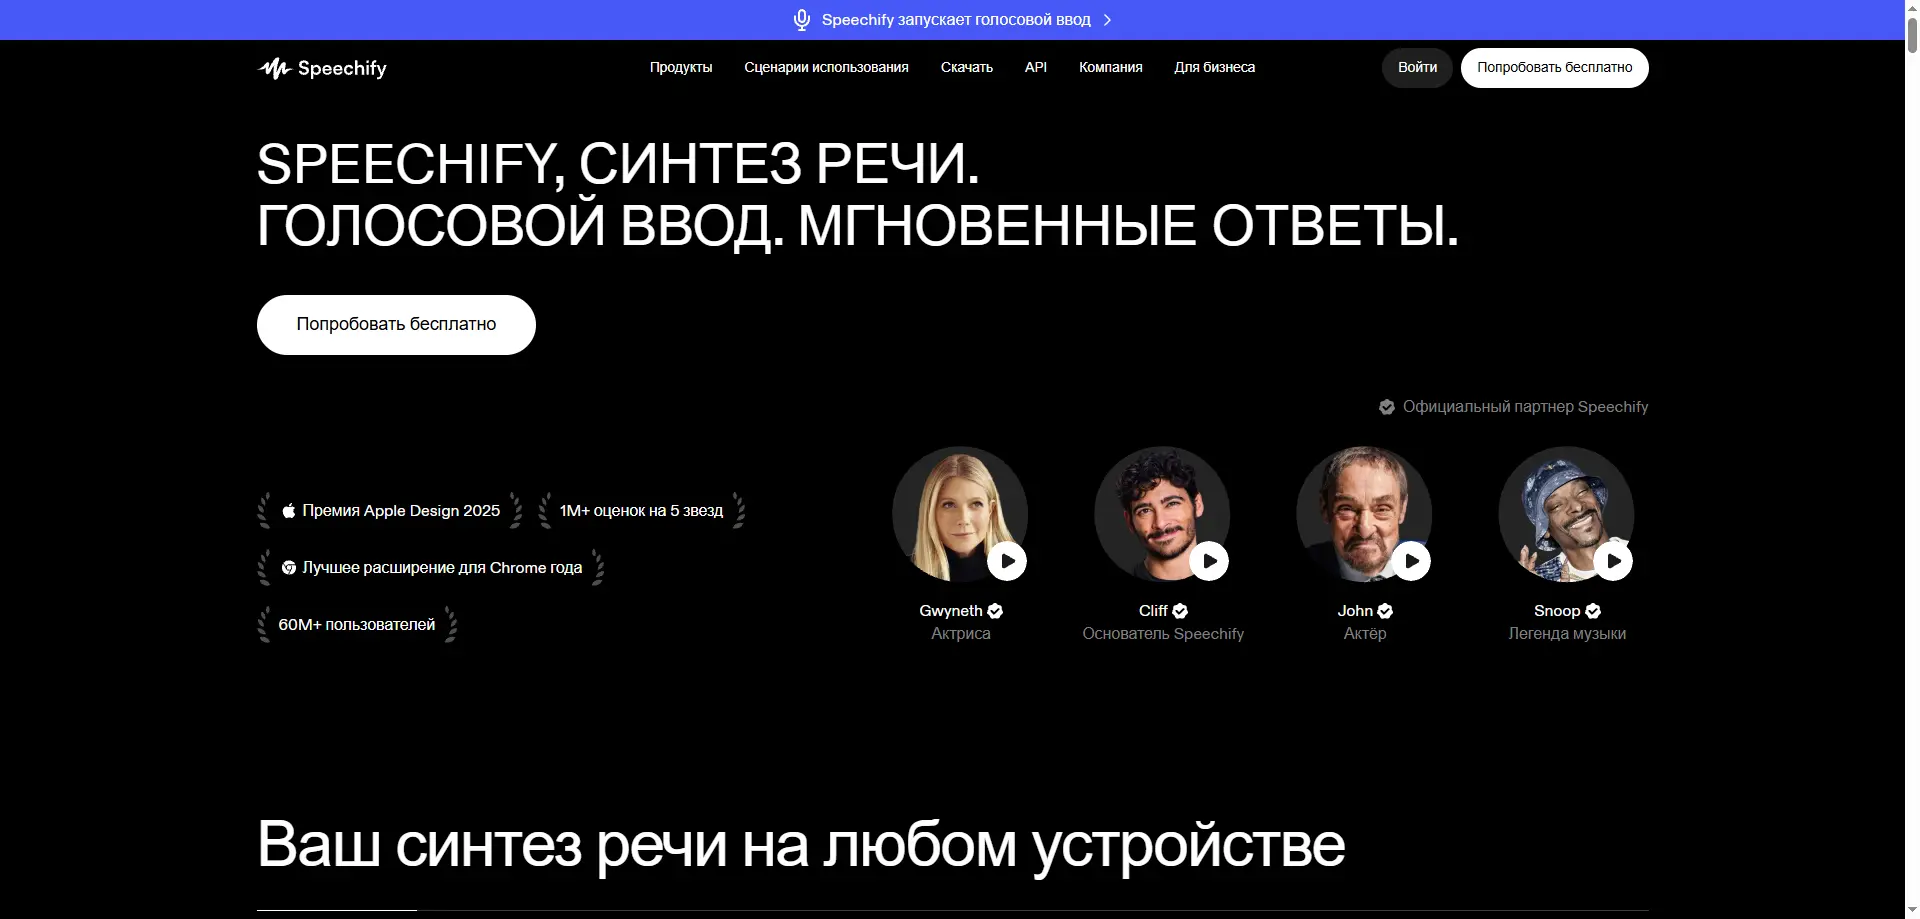Play Cliff's voice sample
This screenshot has height=919, width=1920.
point(1209,561)
